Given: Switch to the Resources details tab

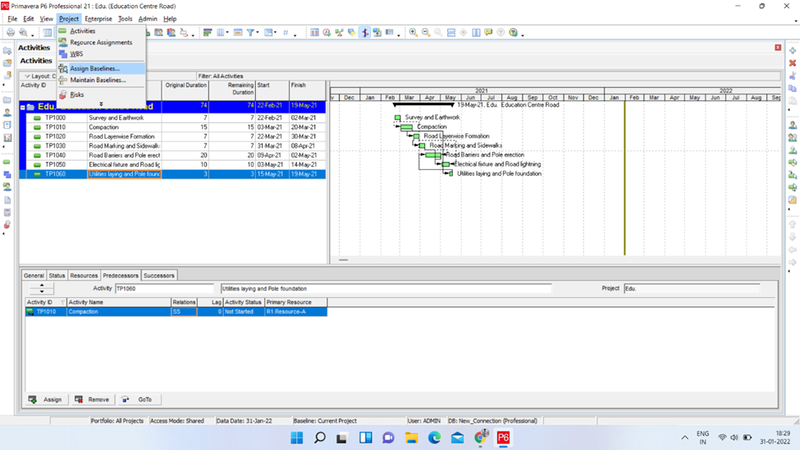Looking at the screenshot, I should (x=84, y=276).
